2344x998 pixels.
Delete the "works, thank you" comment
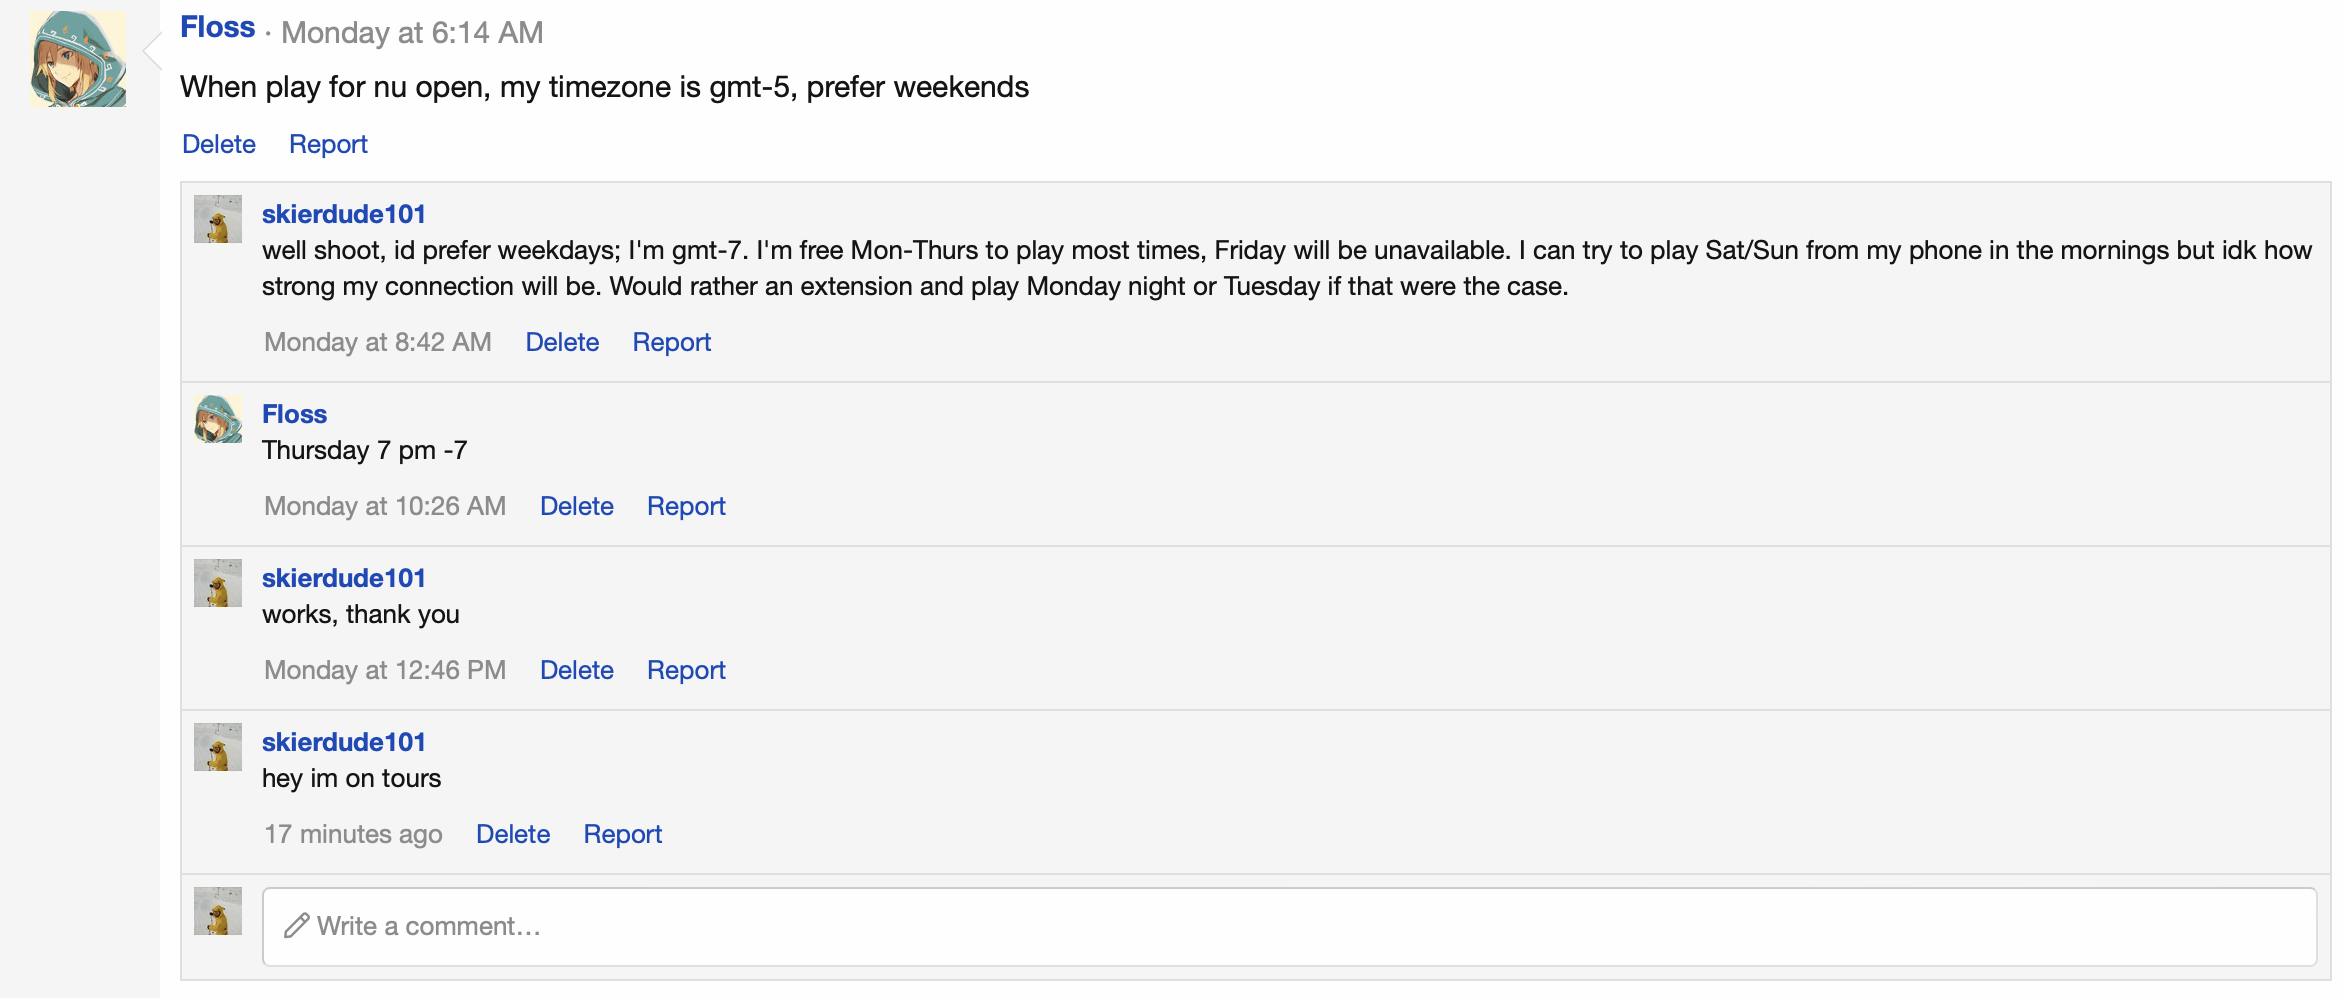tap(576, 670)
